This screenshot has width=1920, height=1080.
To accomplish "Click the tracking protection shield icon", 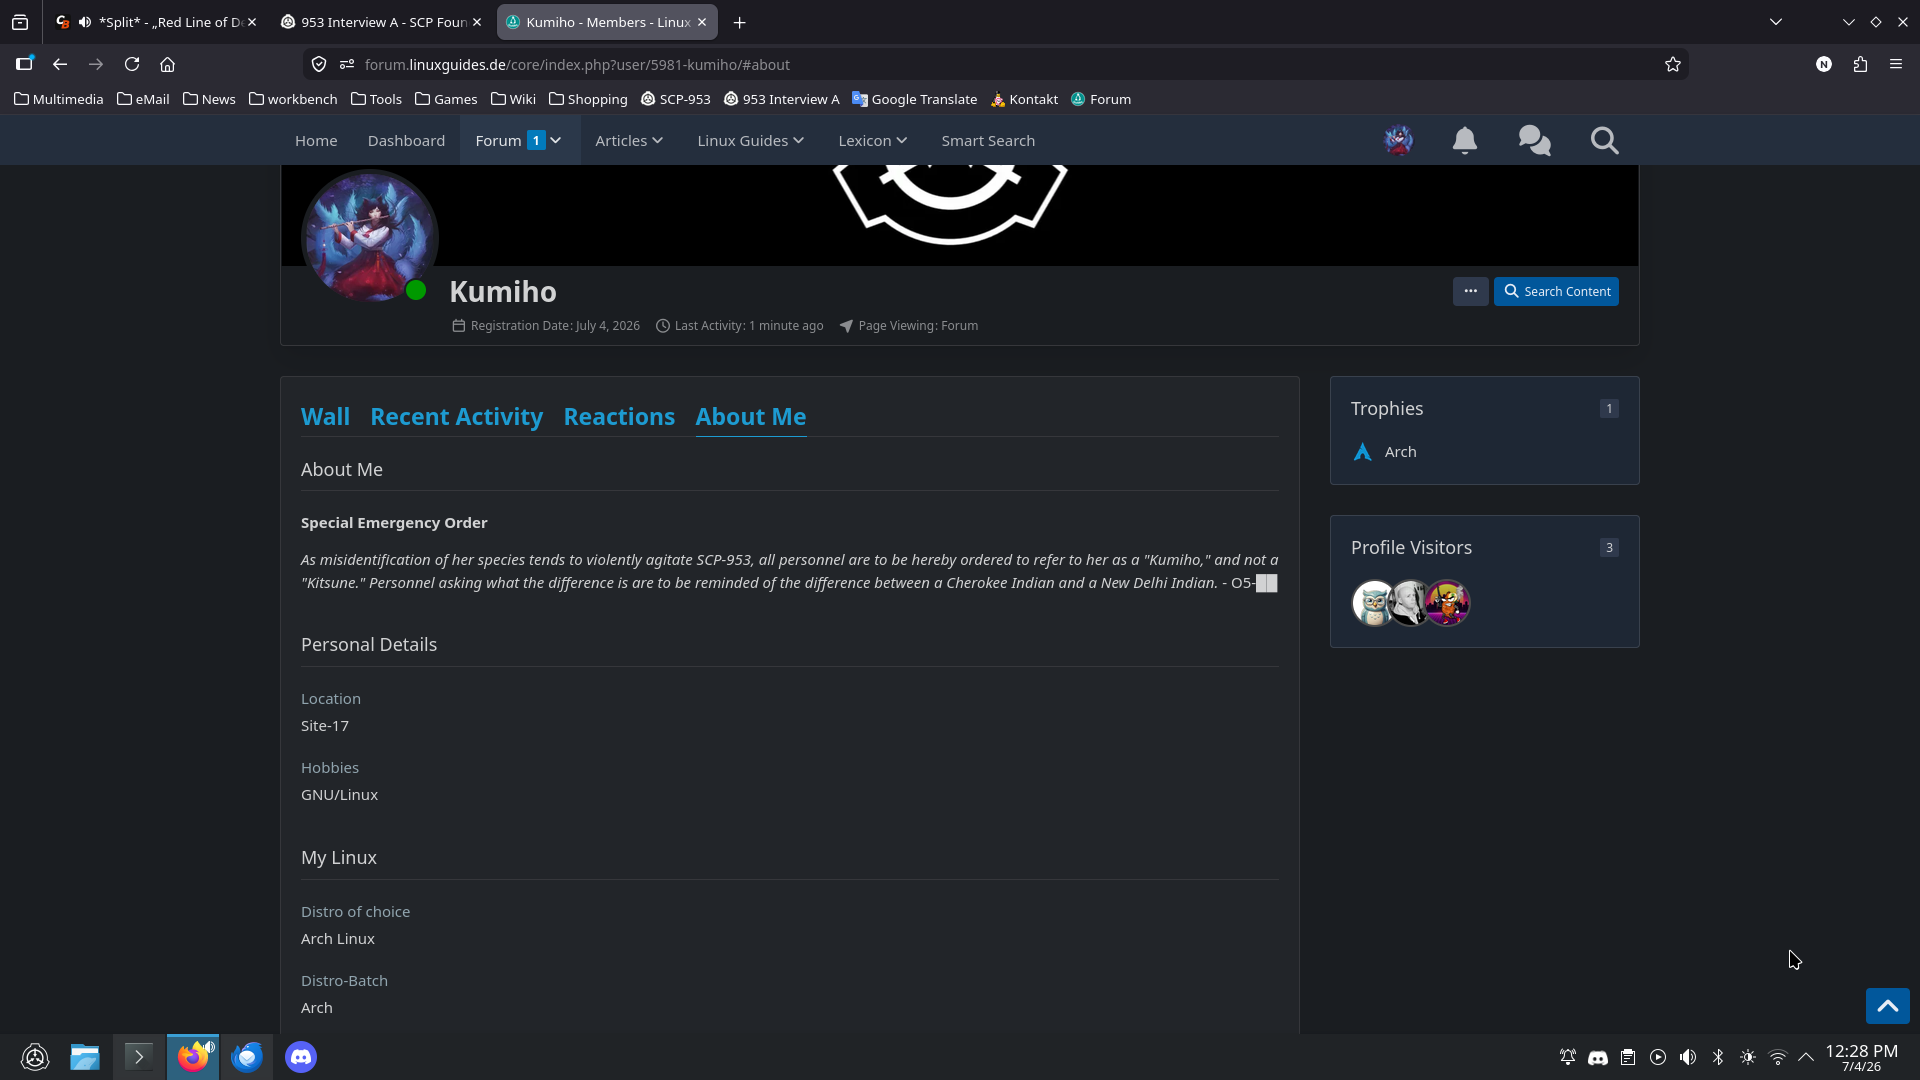I will tap(319, 64).
